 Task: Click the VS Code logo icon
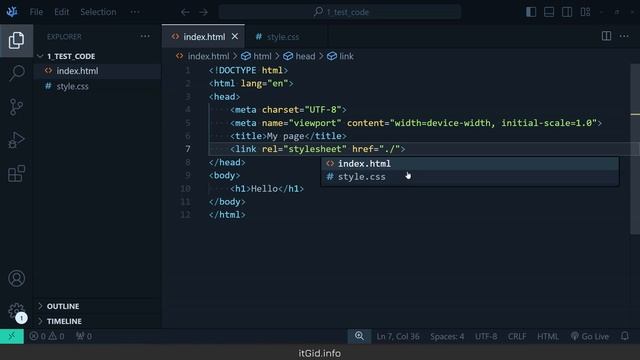(12, 12)
